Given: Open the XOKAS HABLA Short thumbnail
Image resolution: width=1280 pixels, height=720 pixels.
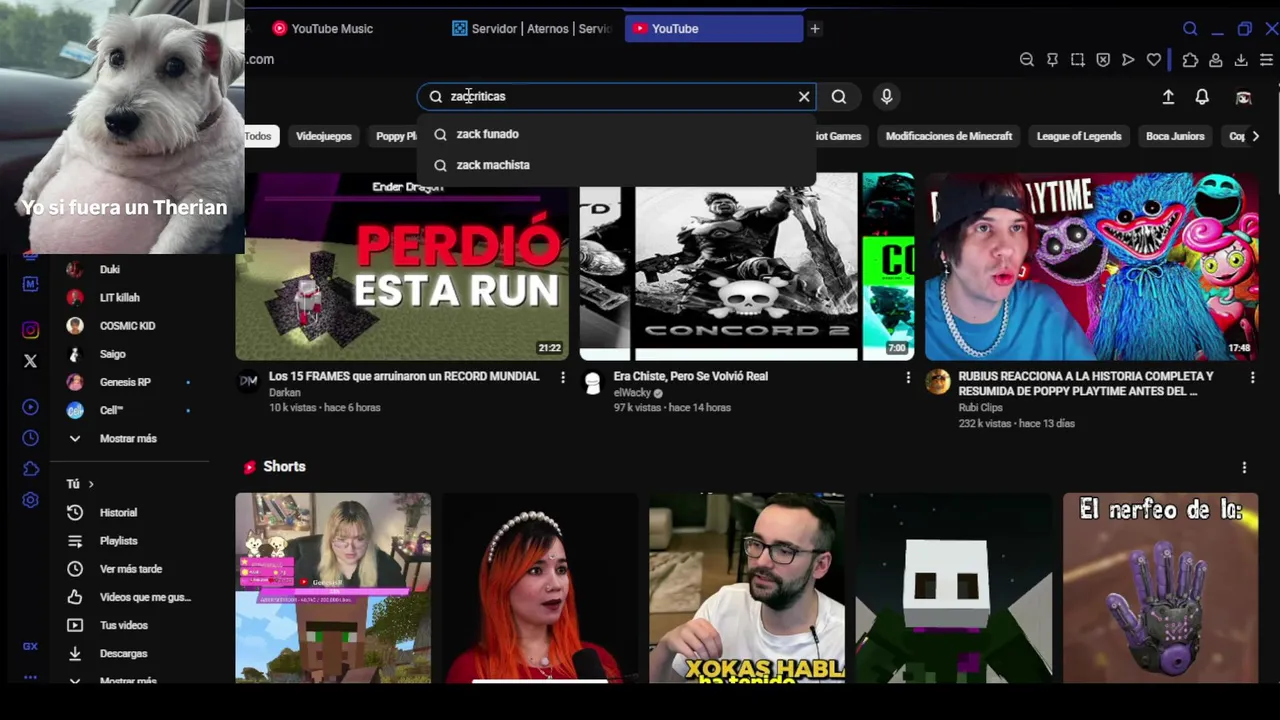Looking at the screenshot, I should pyautogui.click(x=746, y=588).
